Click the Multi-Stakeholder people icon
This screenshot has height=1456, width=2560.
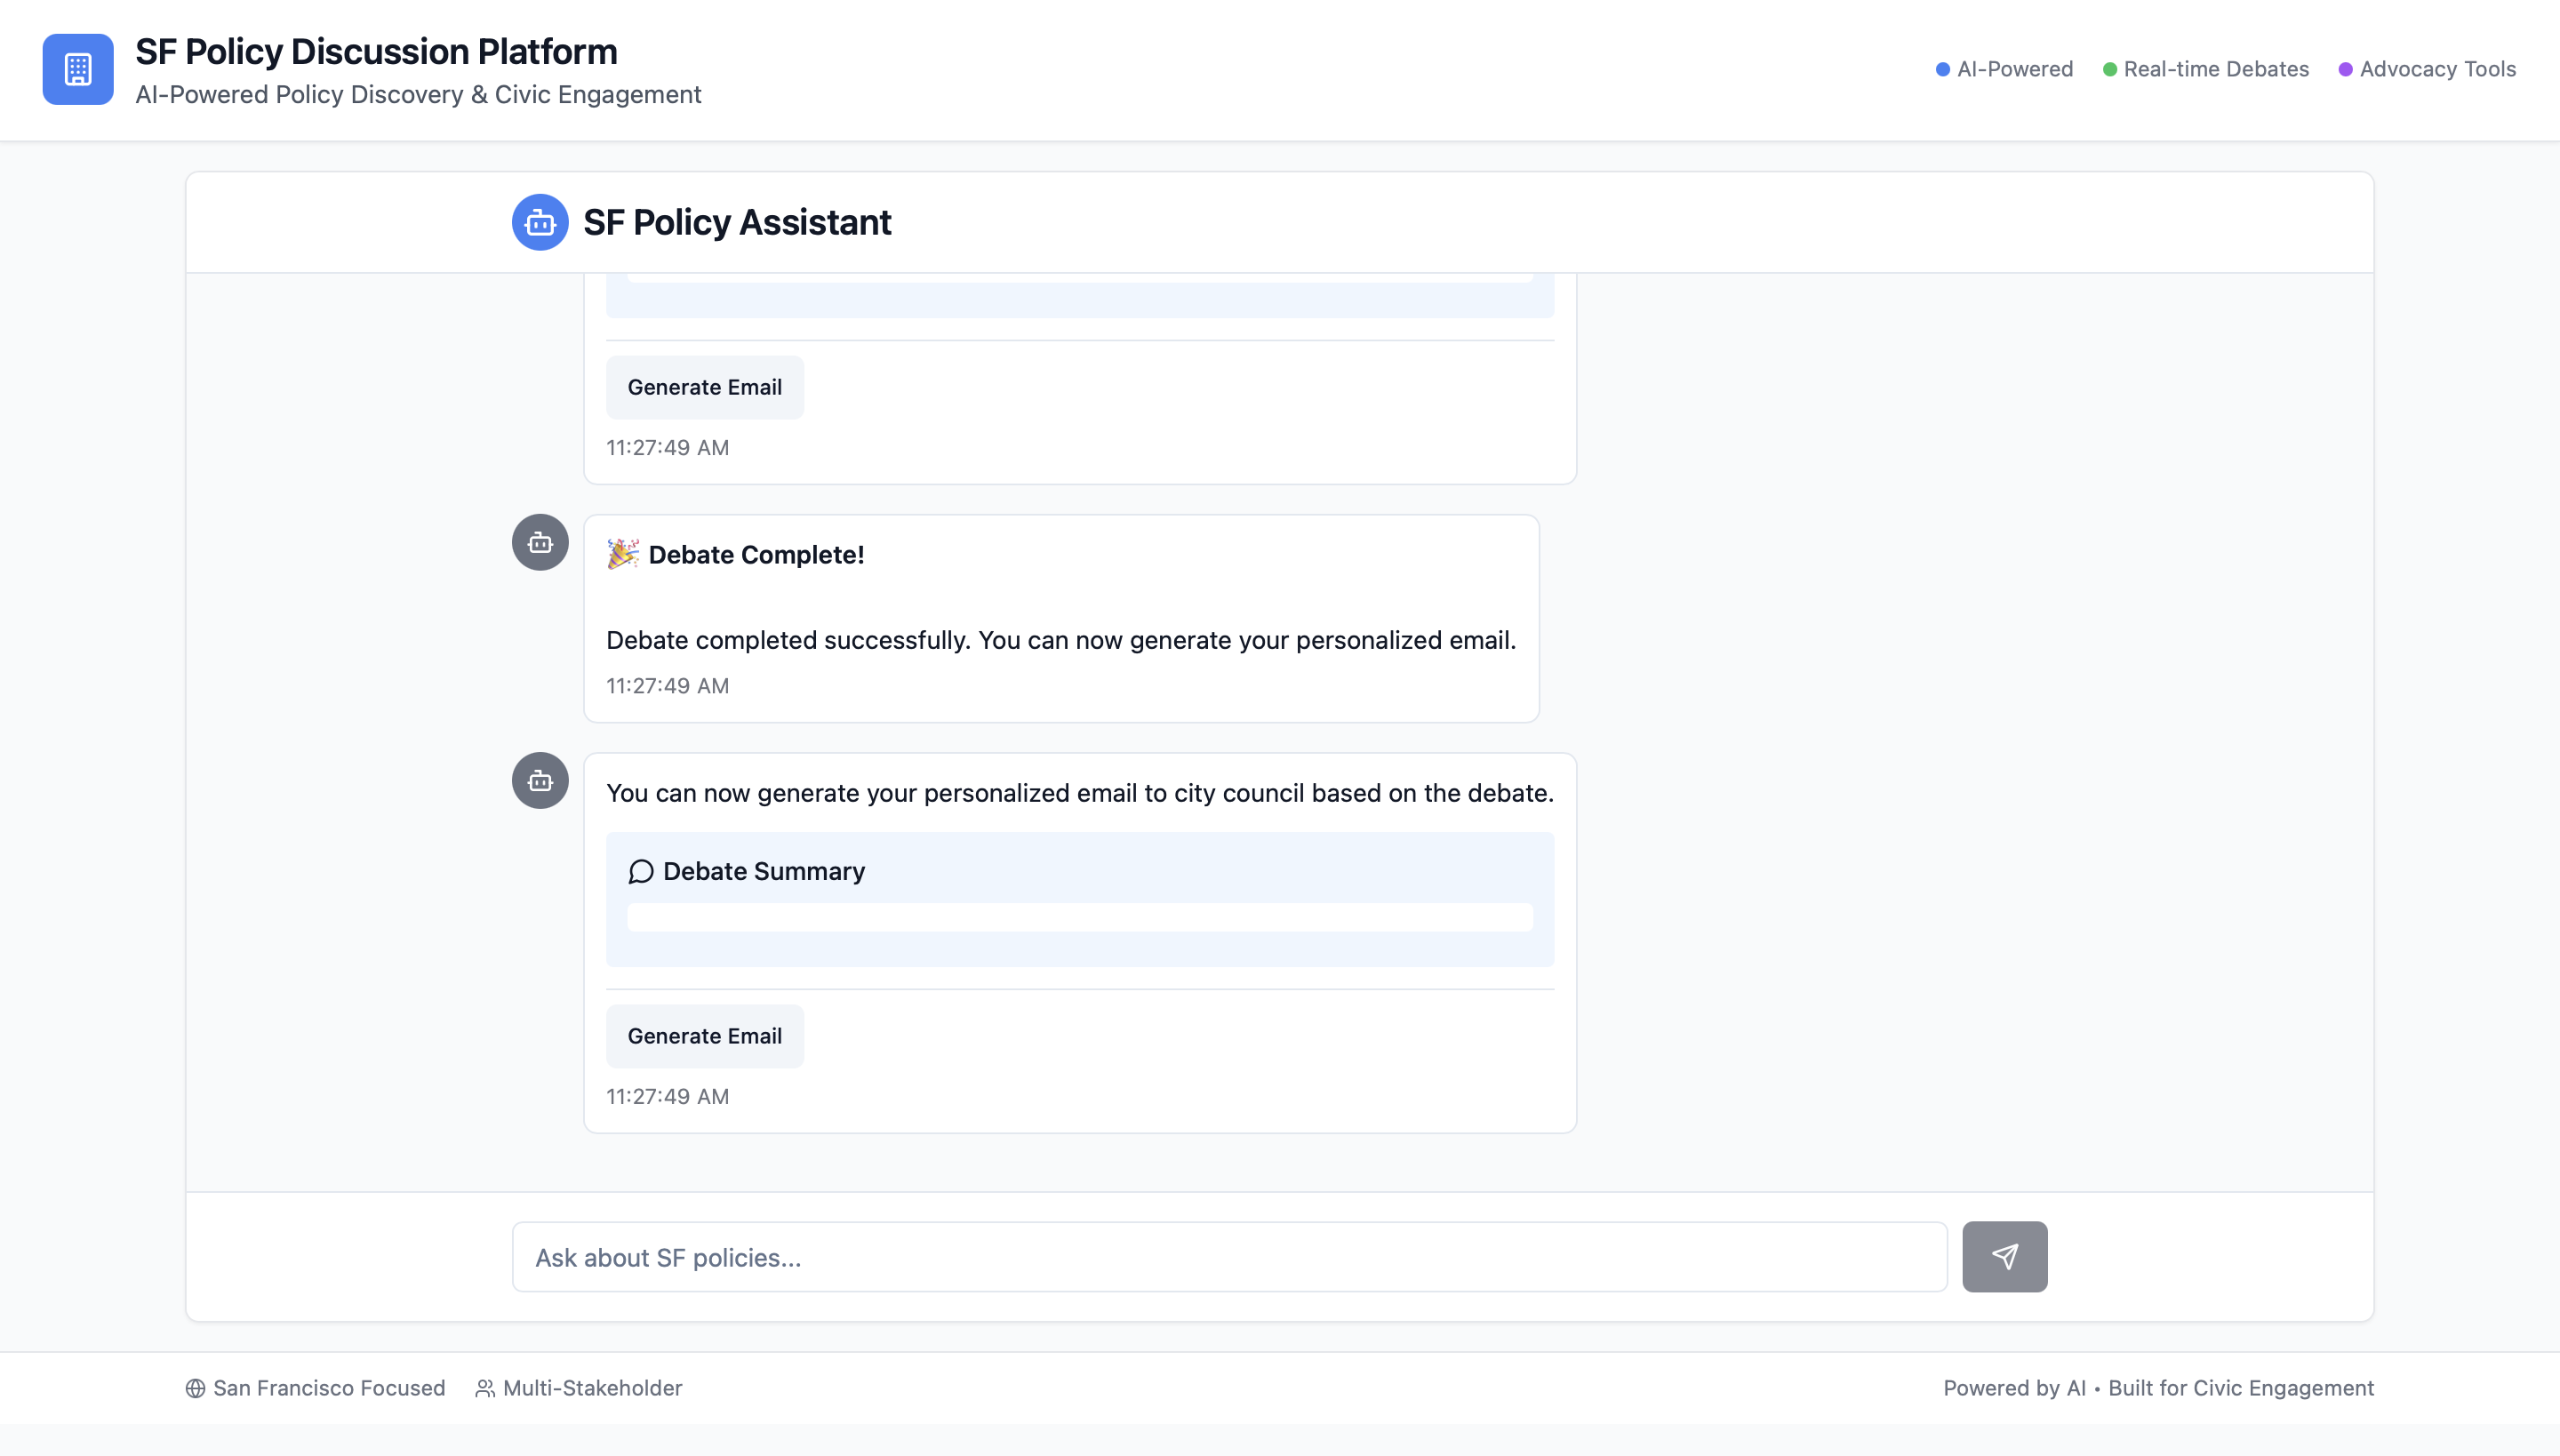pyautogui.click(x=485, y=1388)
